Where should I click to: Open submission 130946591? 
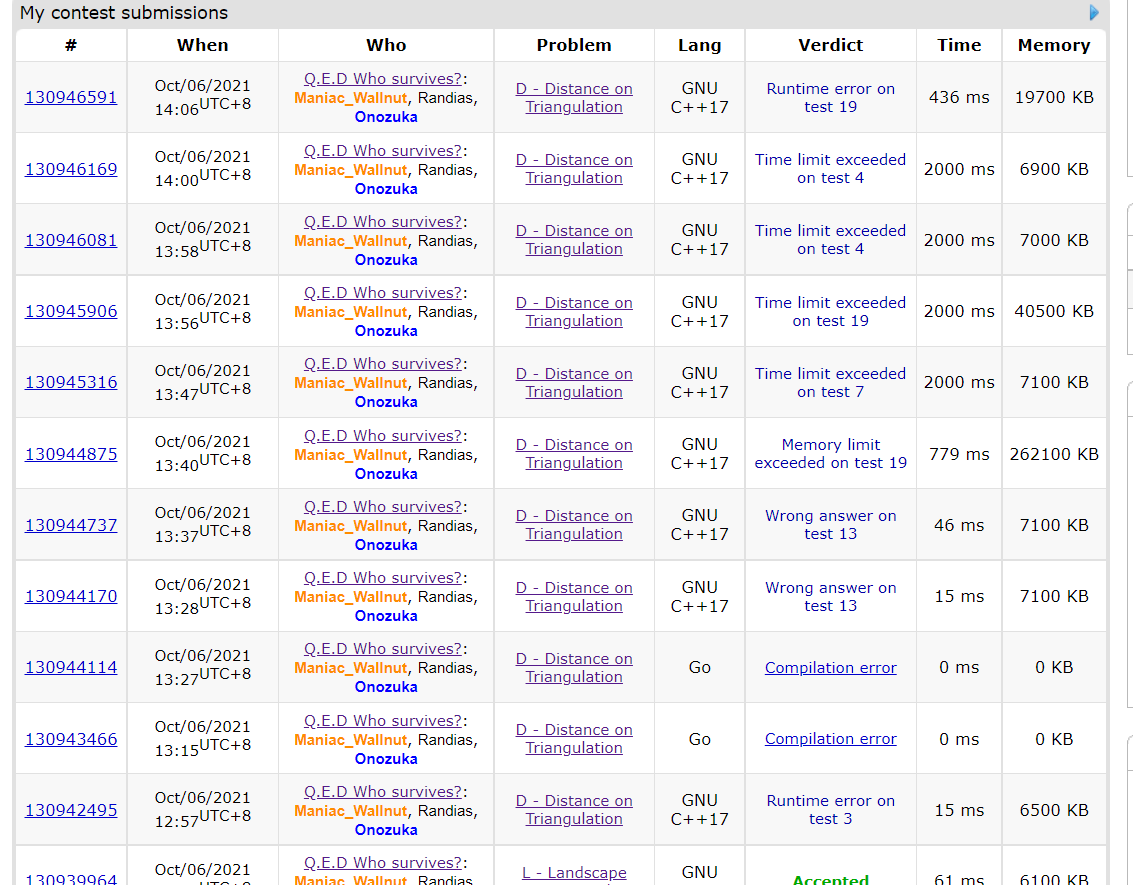[71, 98]
